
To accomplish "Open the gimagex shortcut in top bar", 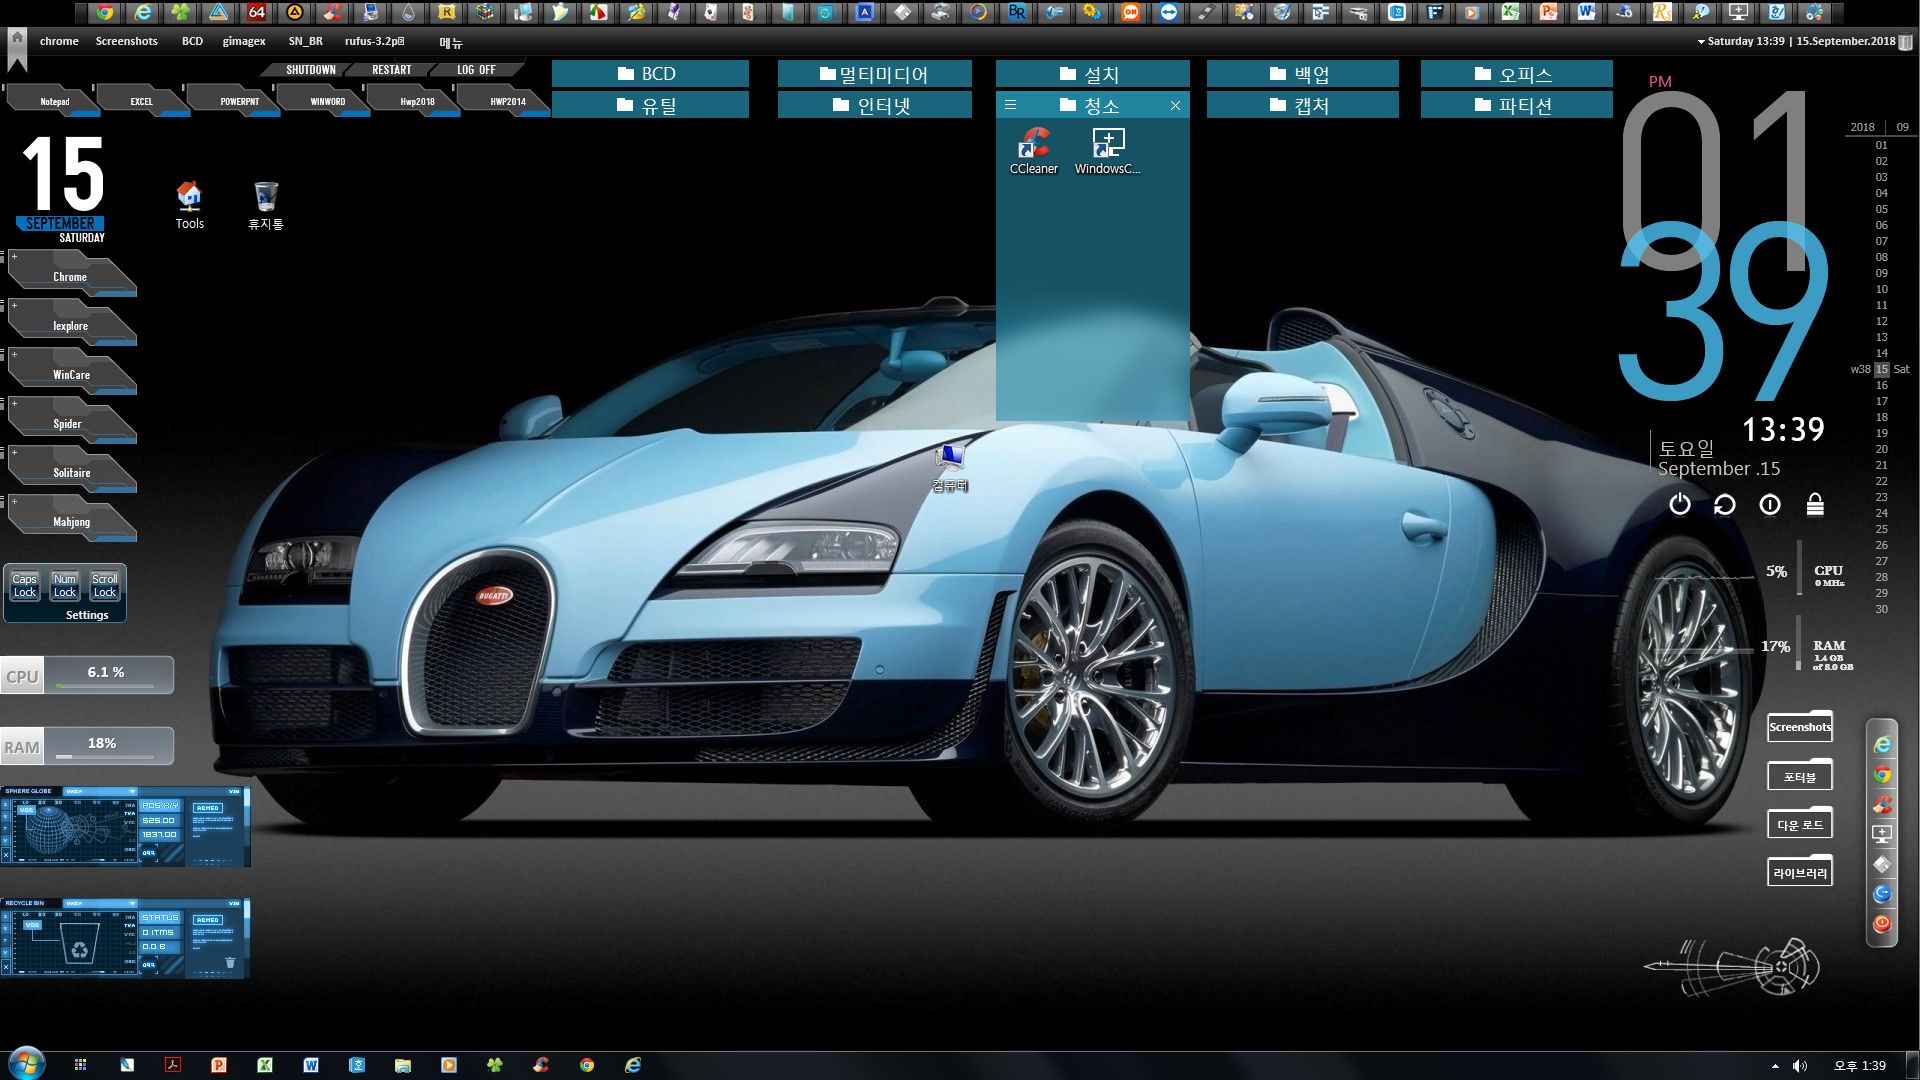I will tap(244, 41).
